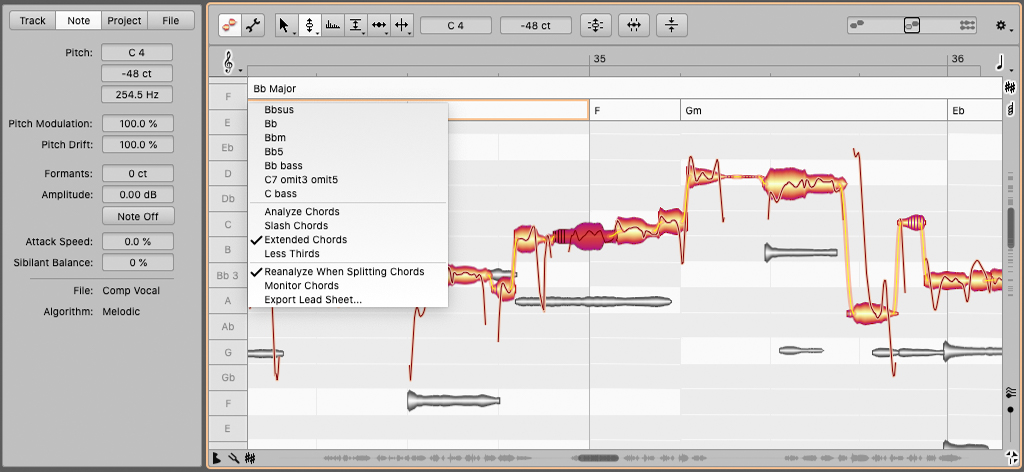The image size is (1024, 472).
Task: Select the Main arrow tool
Action: (285, 25)
